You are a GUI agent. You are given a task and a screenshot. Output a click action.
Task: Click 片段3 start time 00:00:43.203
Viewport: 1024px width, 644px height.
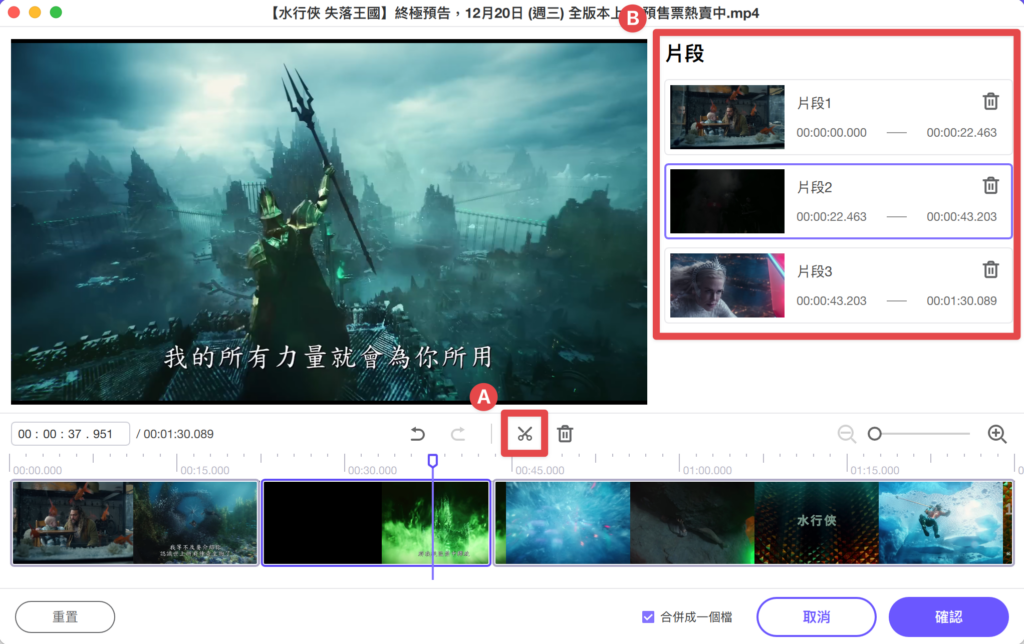coord(831,301)
